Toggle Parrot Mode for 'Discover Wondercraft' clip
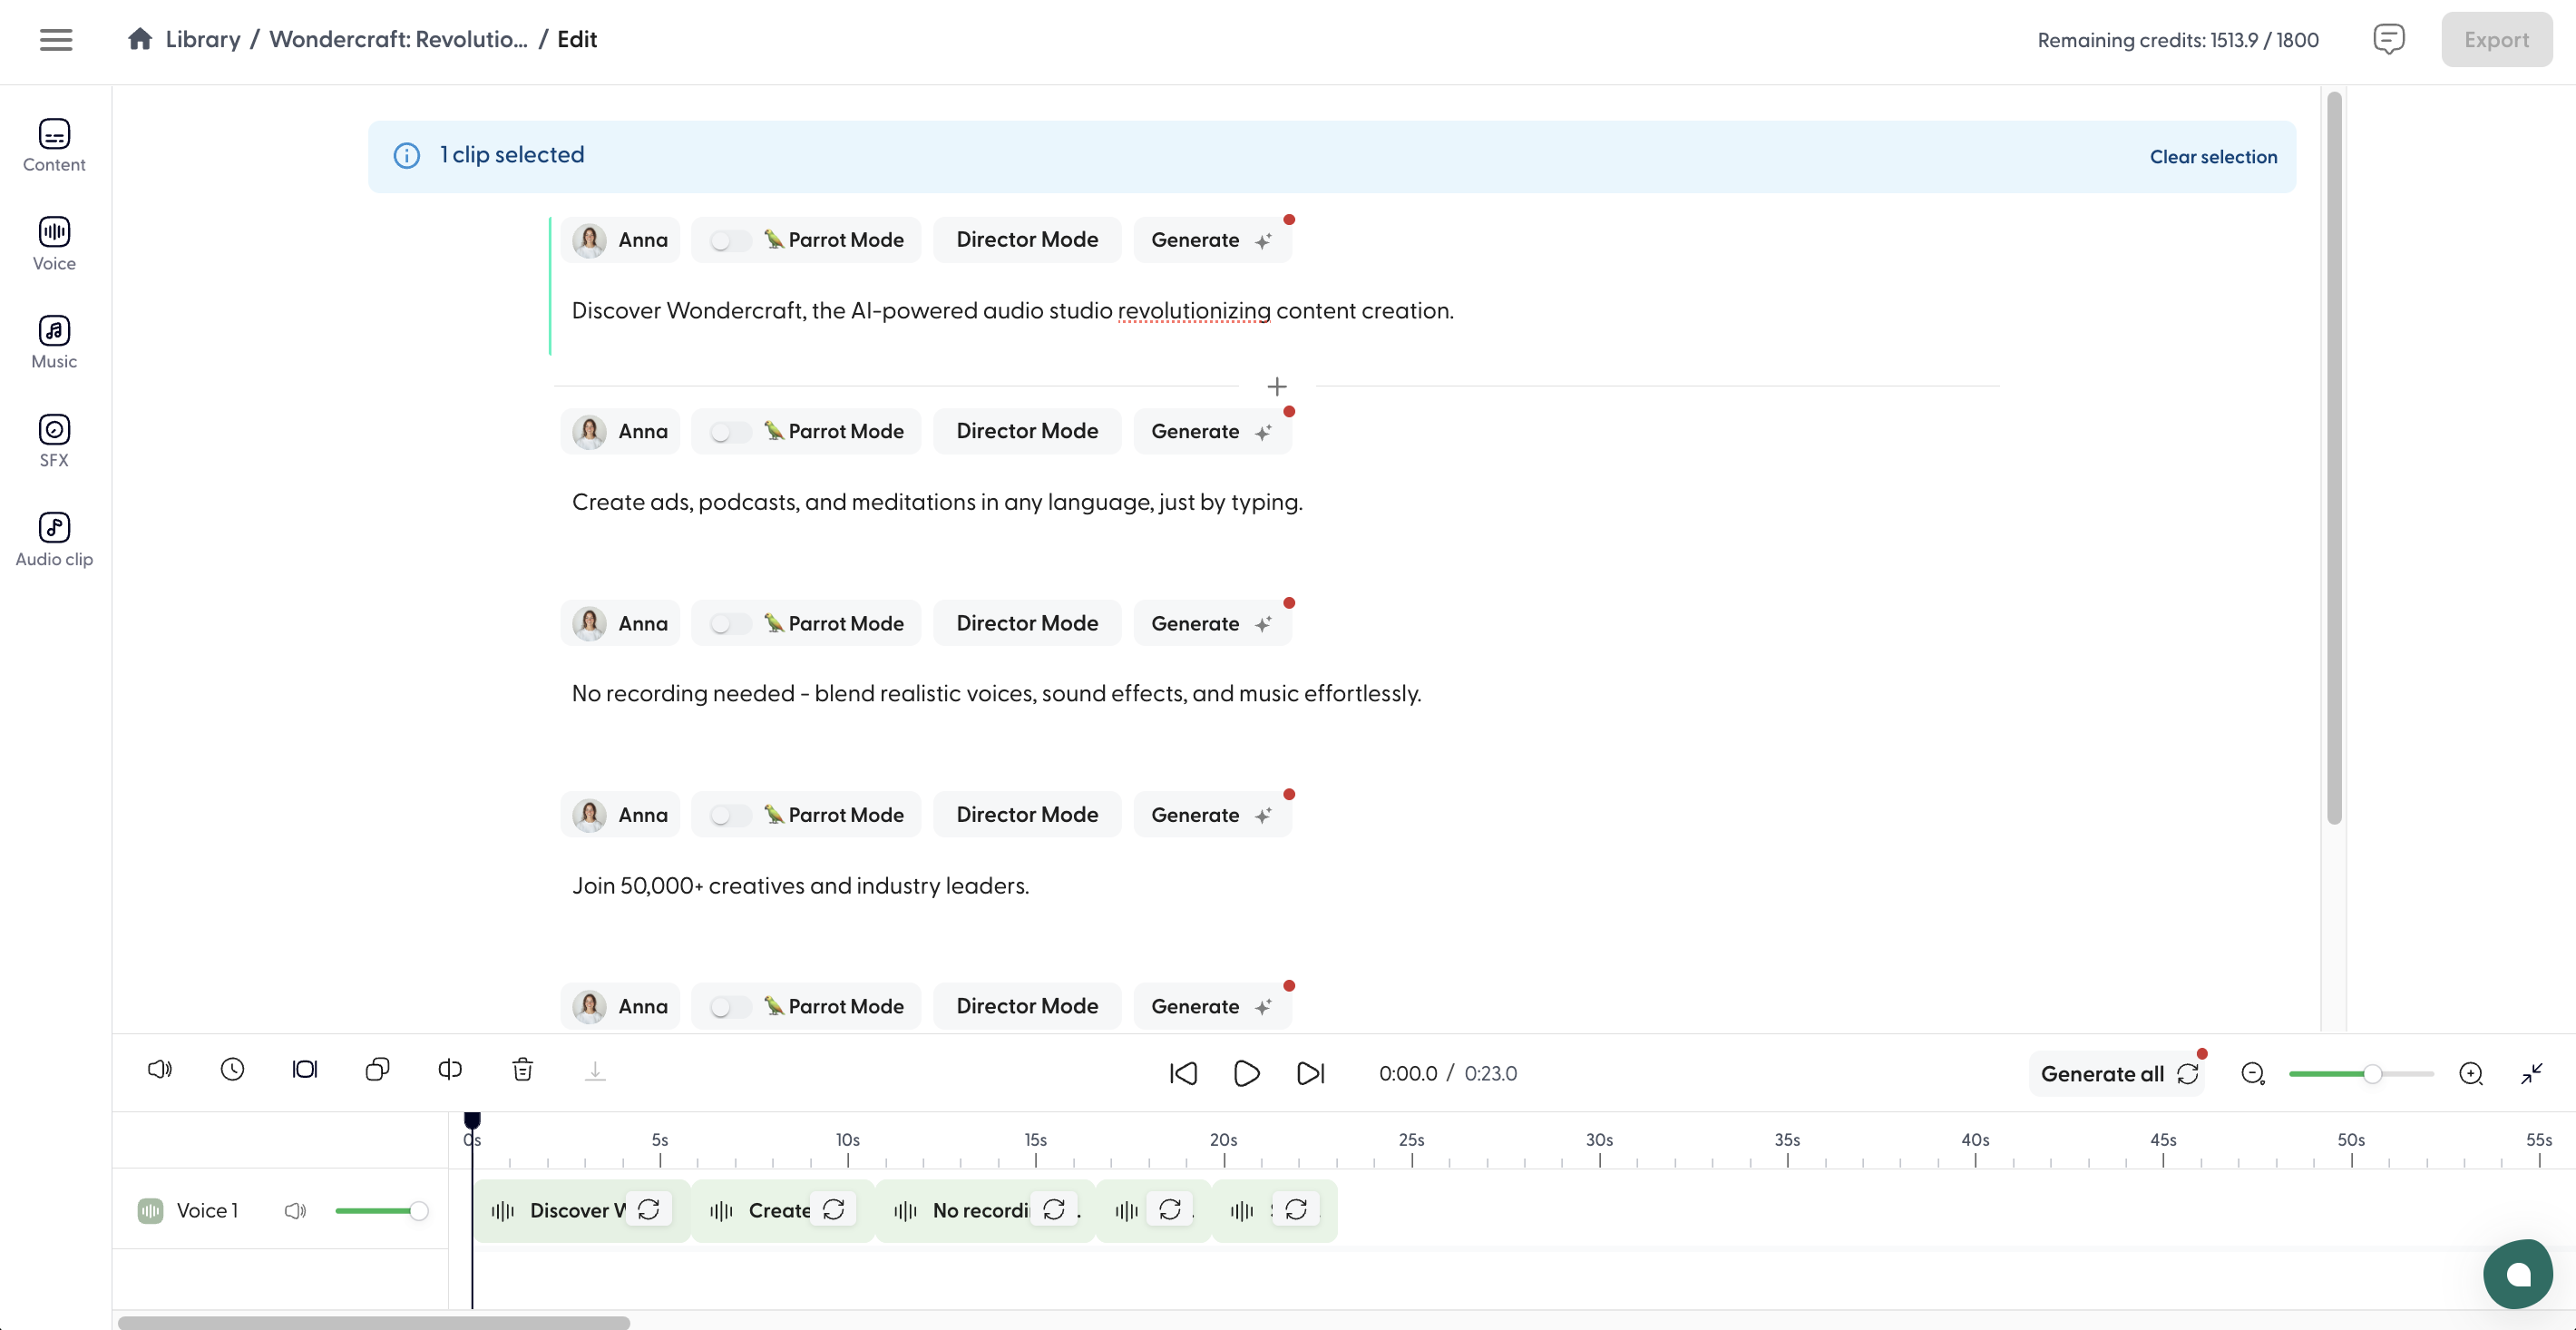2576x1330 pixels. pos(730,240)
